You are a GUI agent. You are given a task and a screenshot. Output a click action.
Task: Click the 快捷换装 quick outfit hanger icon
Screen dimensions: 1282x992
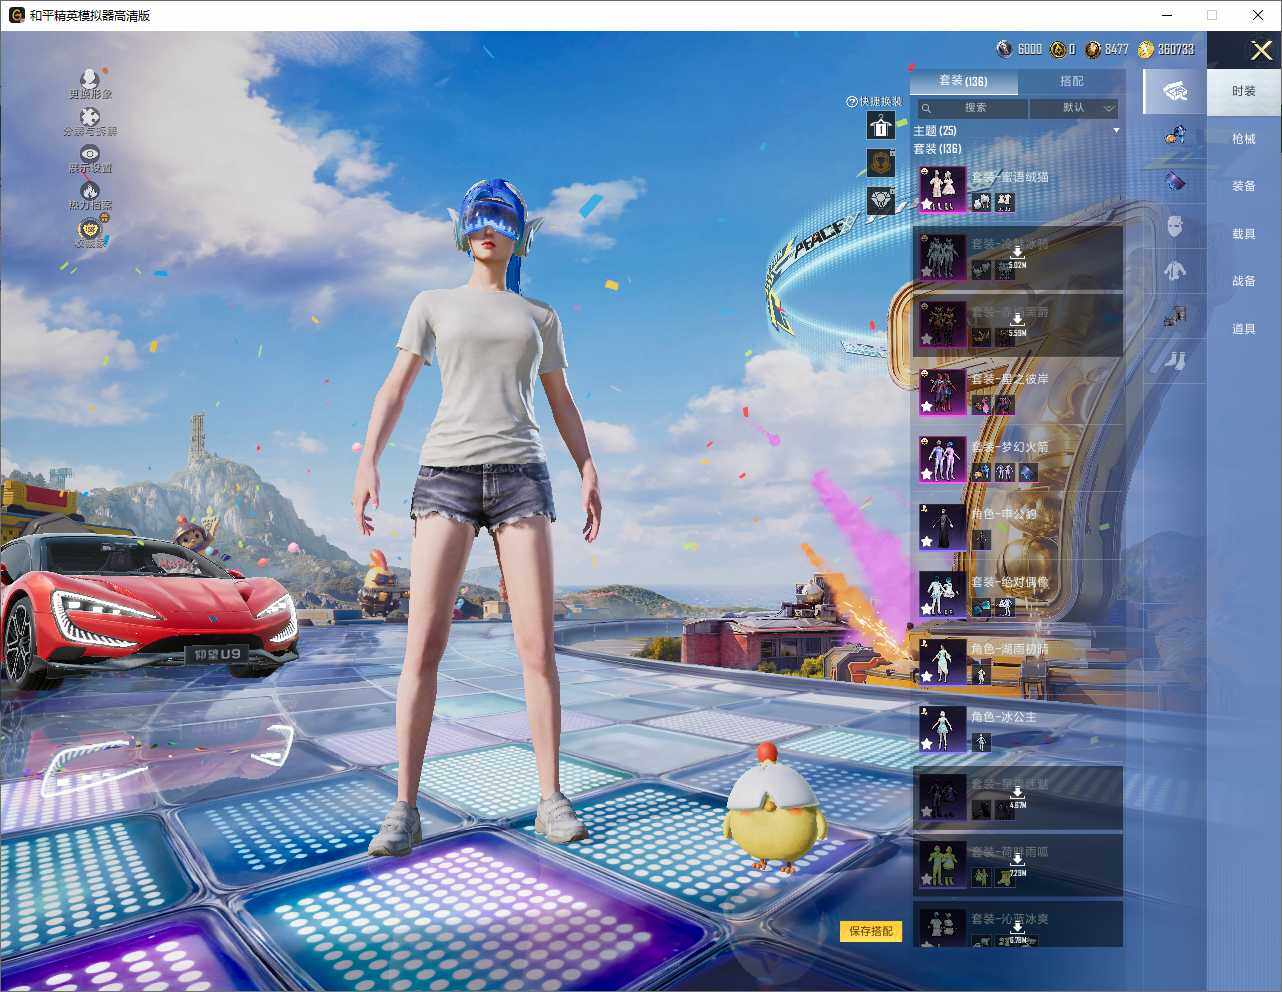point(881,126)
